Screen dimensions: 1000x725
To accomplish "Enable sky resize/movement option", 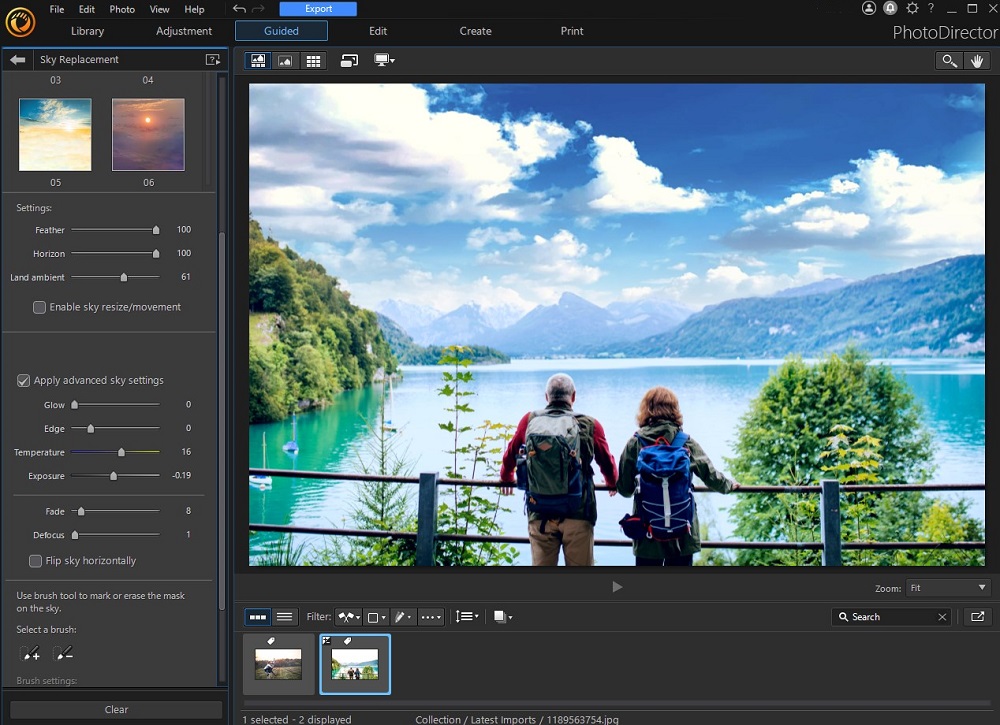I will click(x=37, y=307).
